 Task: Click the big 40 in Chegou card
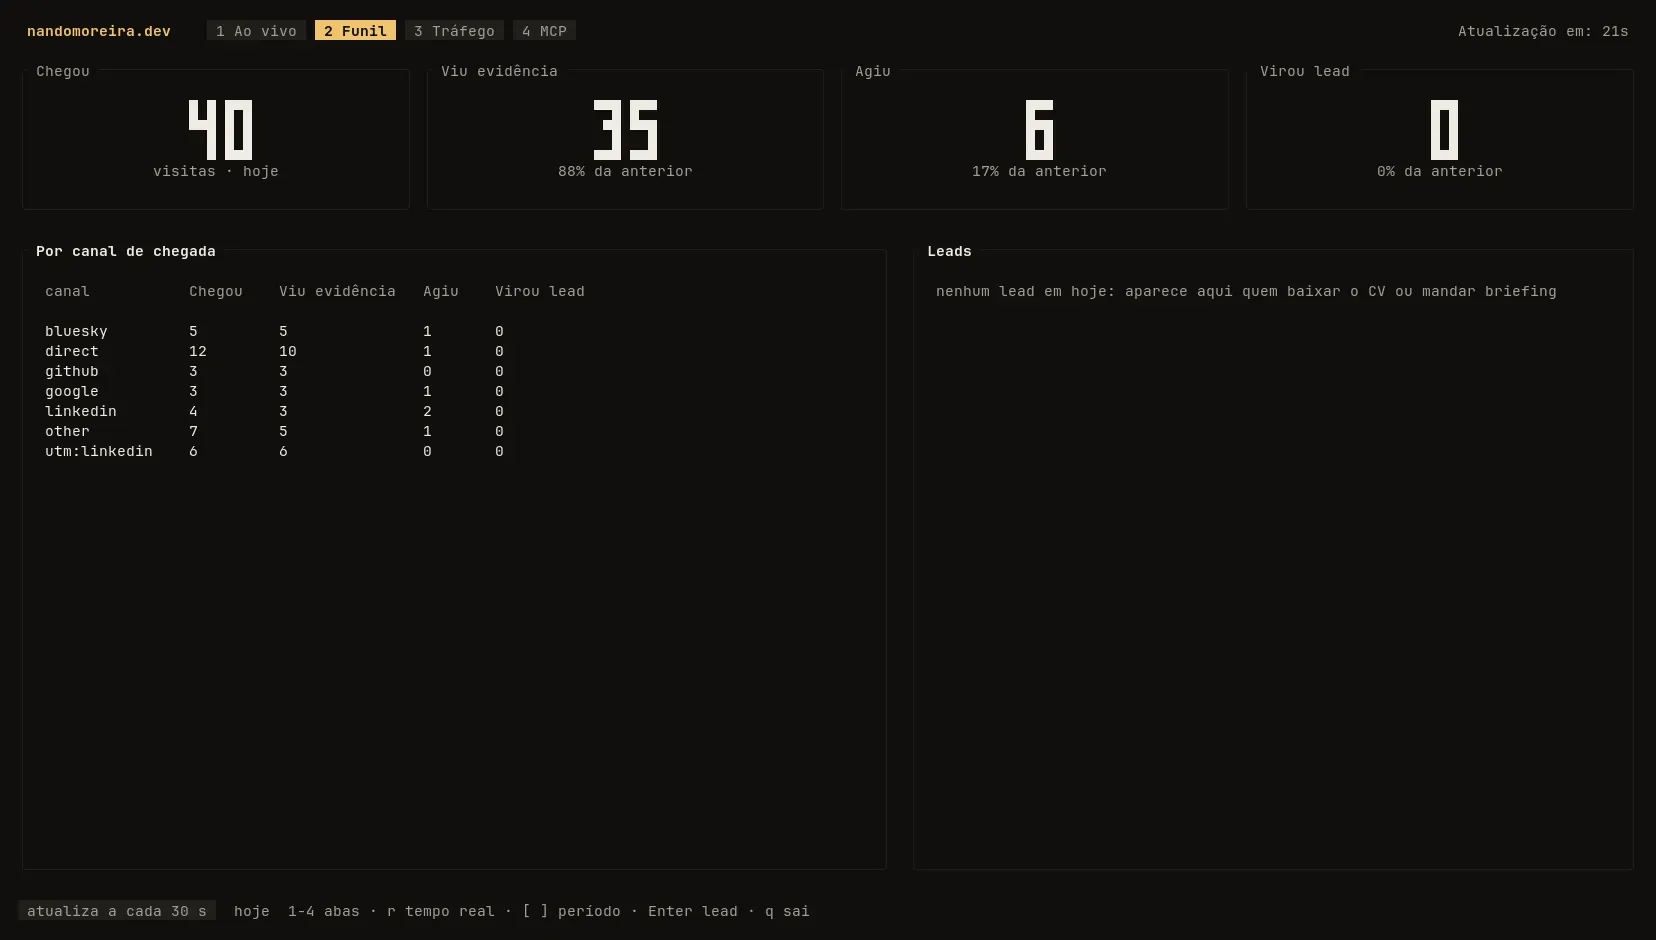[x=220, y=130]
